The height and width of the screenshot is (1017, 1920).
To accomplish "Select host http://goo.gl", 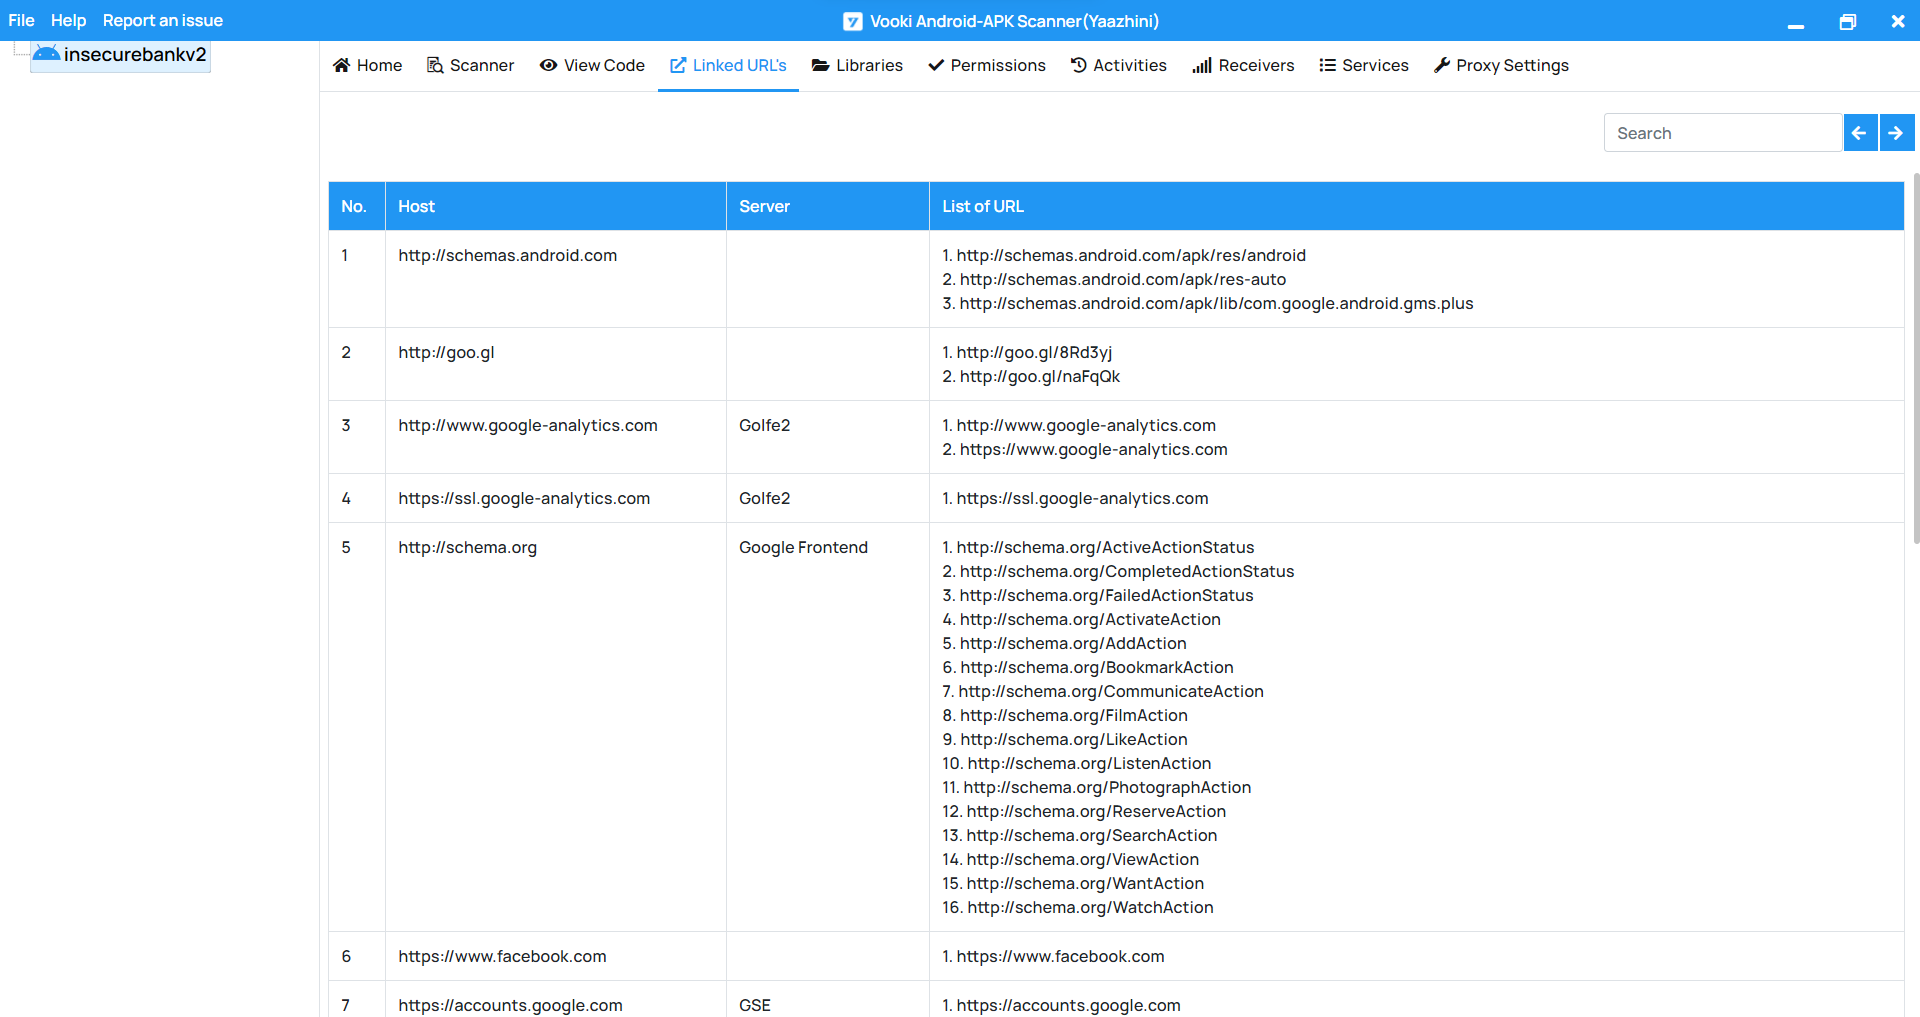I will (446, 352).
